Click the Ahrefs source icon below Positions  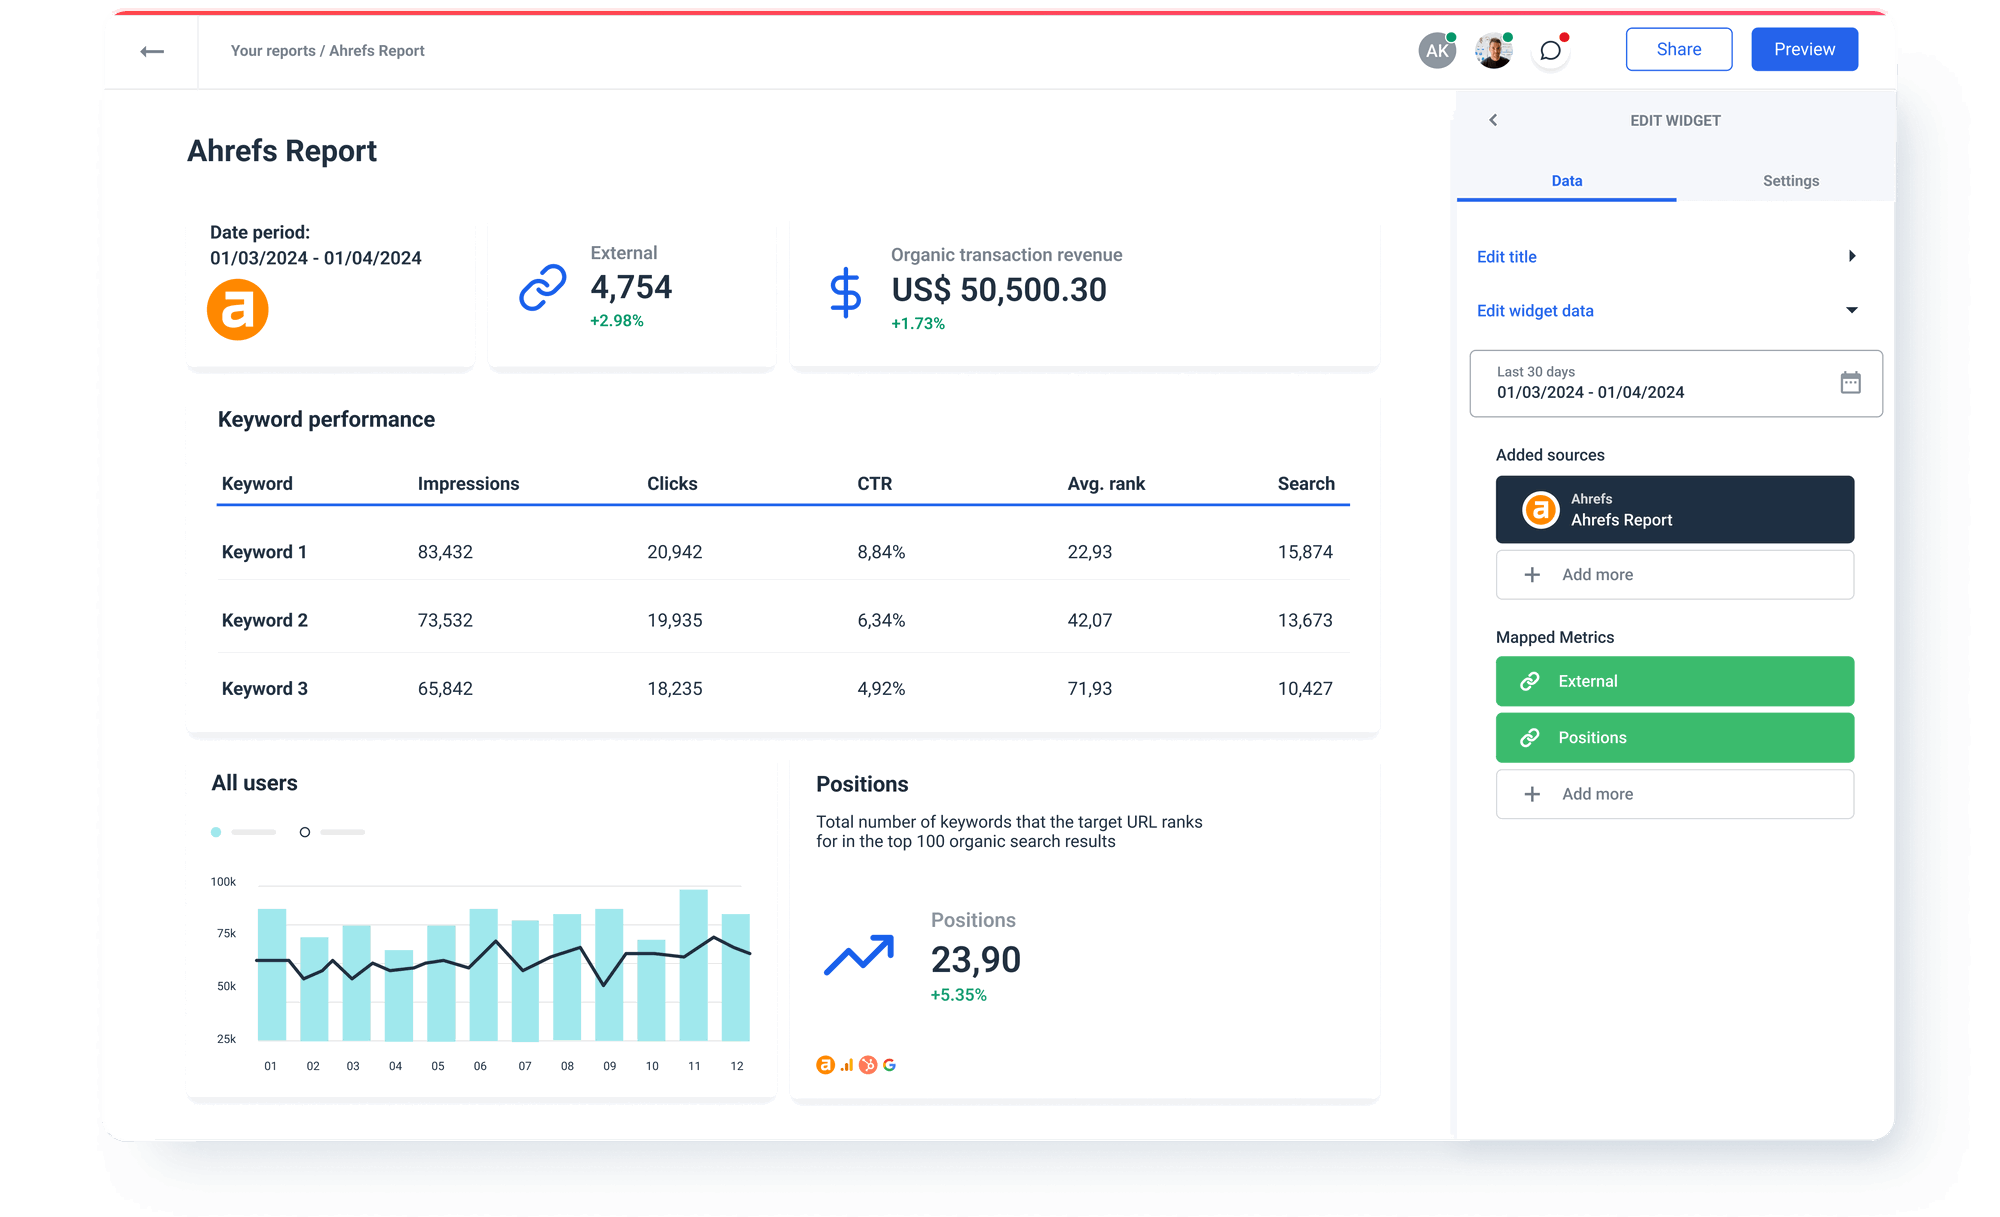coord(825,1065)
